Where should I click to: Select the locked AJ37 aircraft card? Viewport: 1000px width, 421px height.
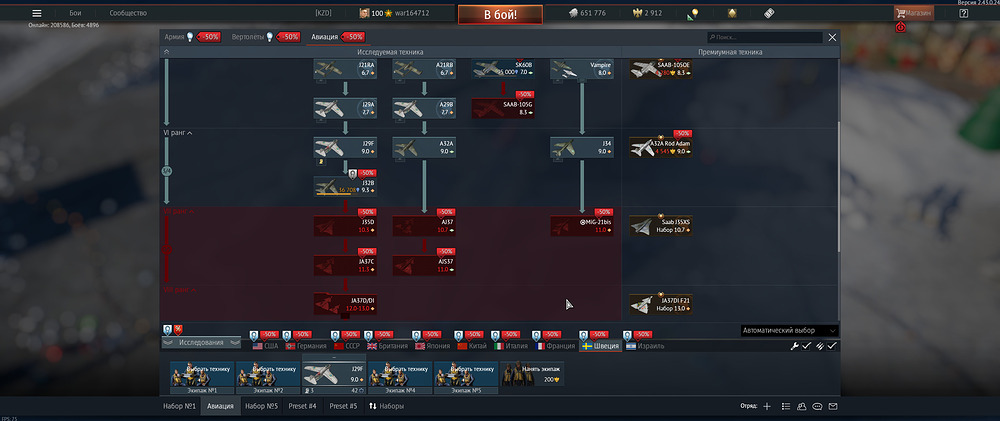coord(424,226)
